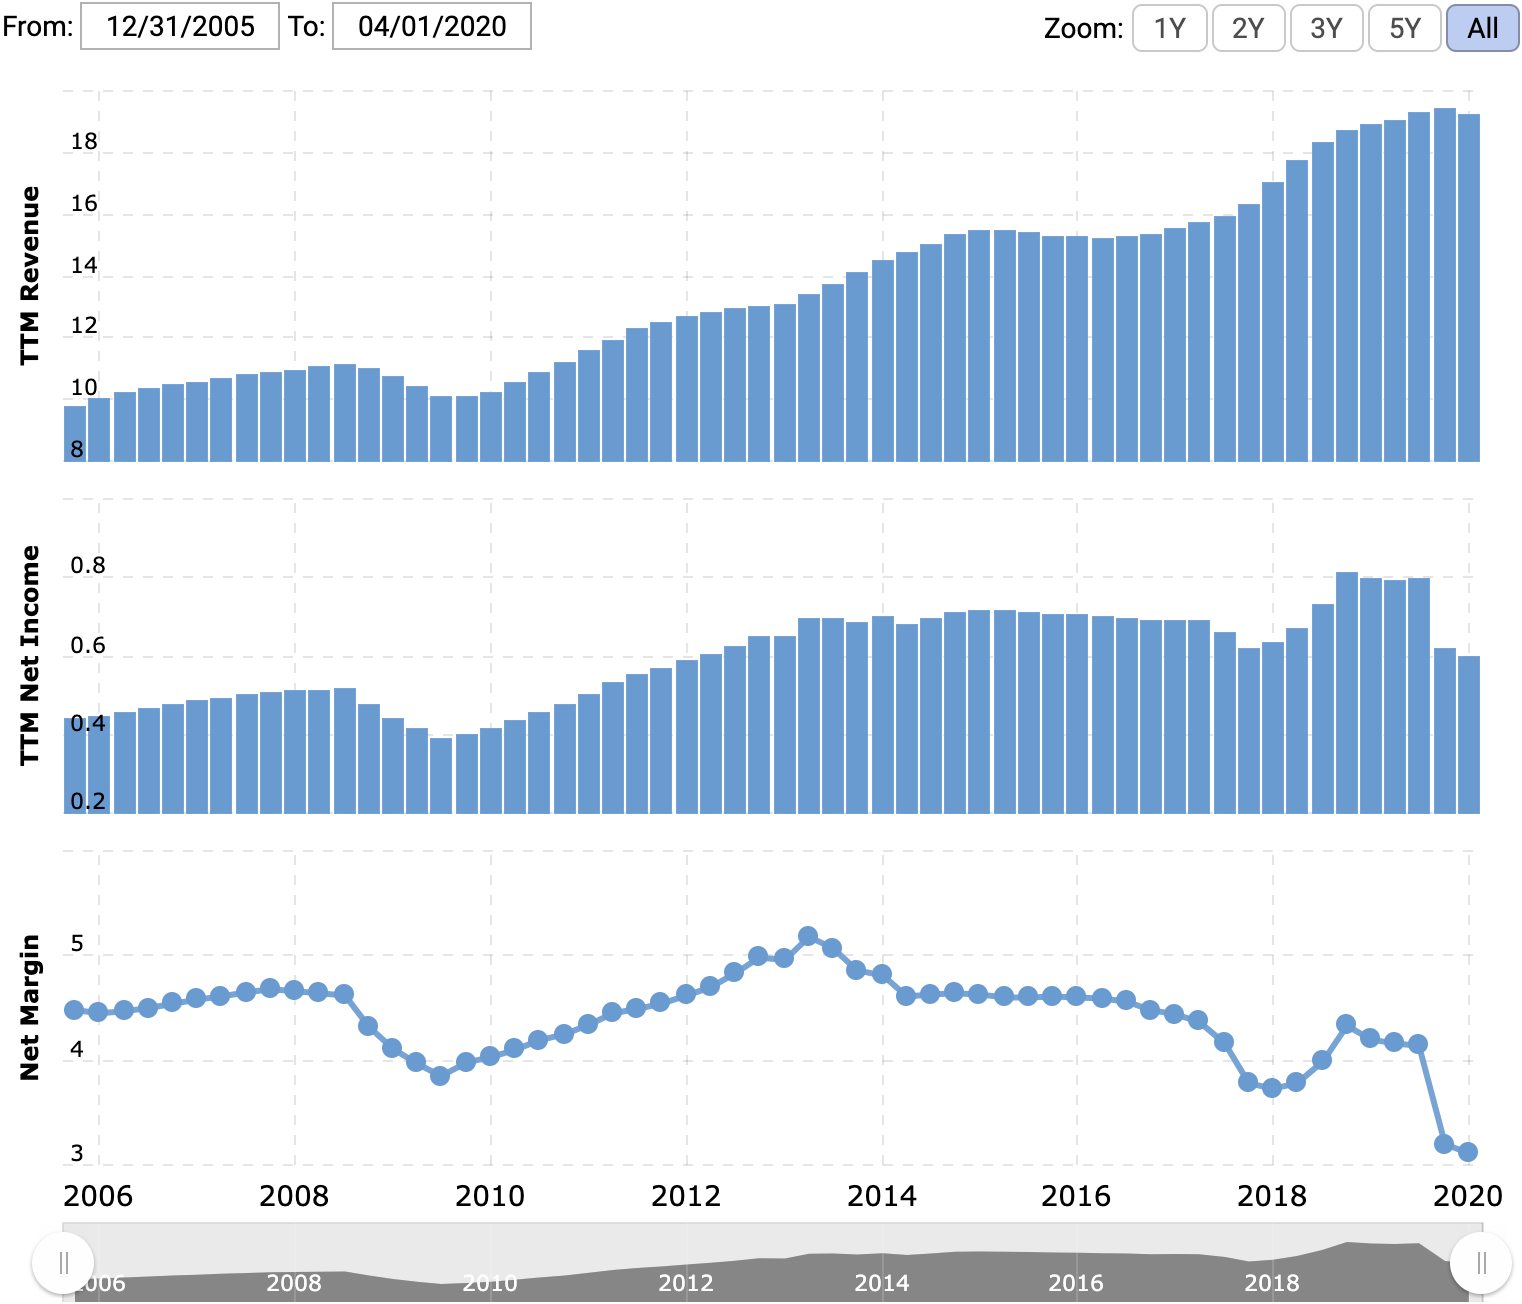This screenshot has height=1304, width=1522.
Task: Click the last Net Margin point in 2020
Action: [x=1468, y=1152]
